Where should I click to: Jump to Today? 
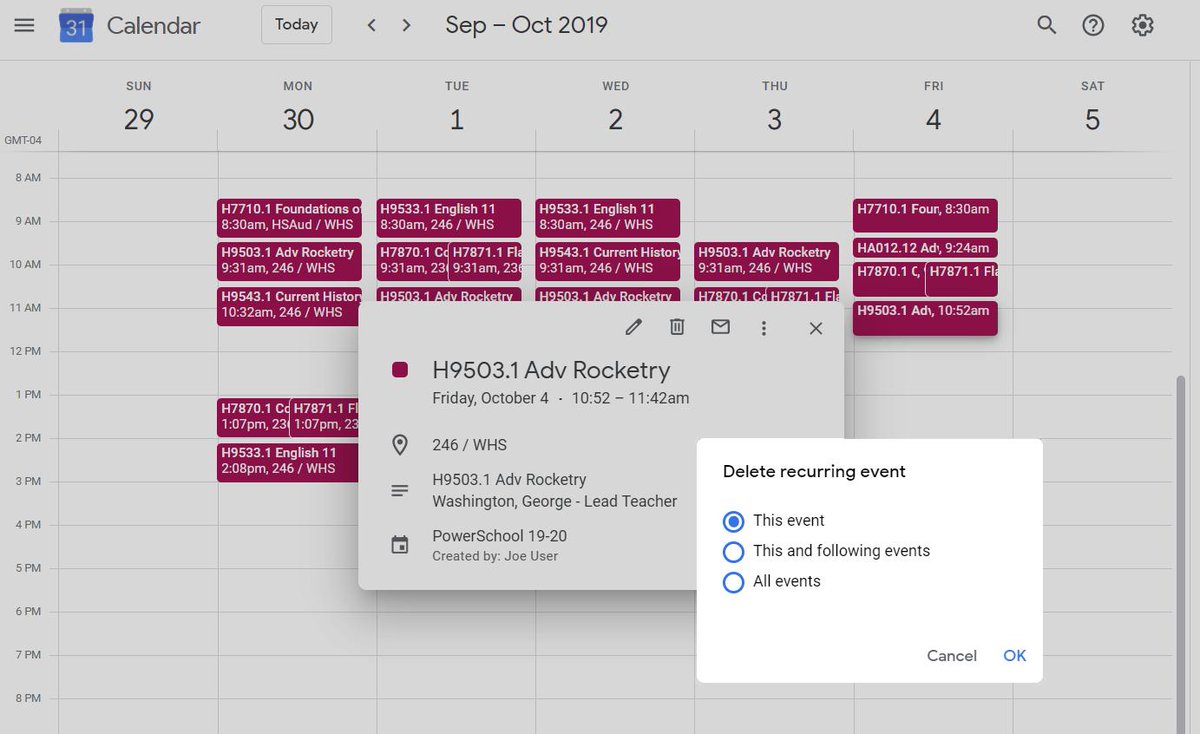pos(296,24)
